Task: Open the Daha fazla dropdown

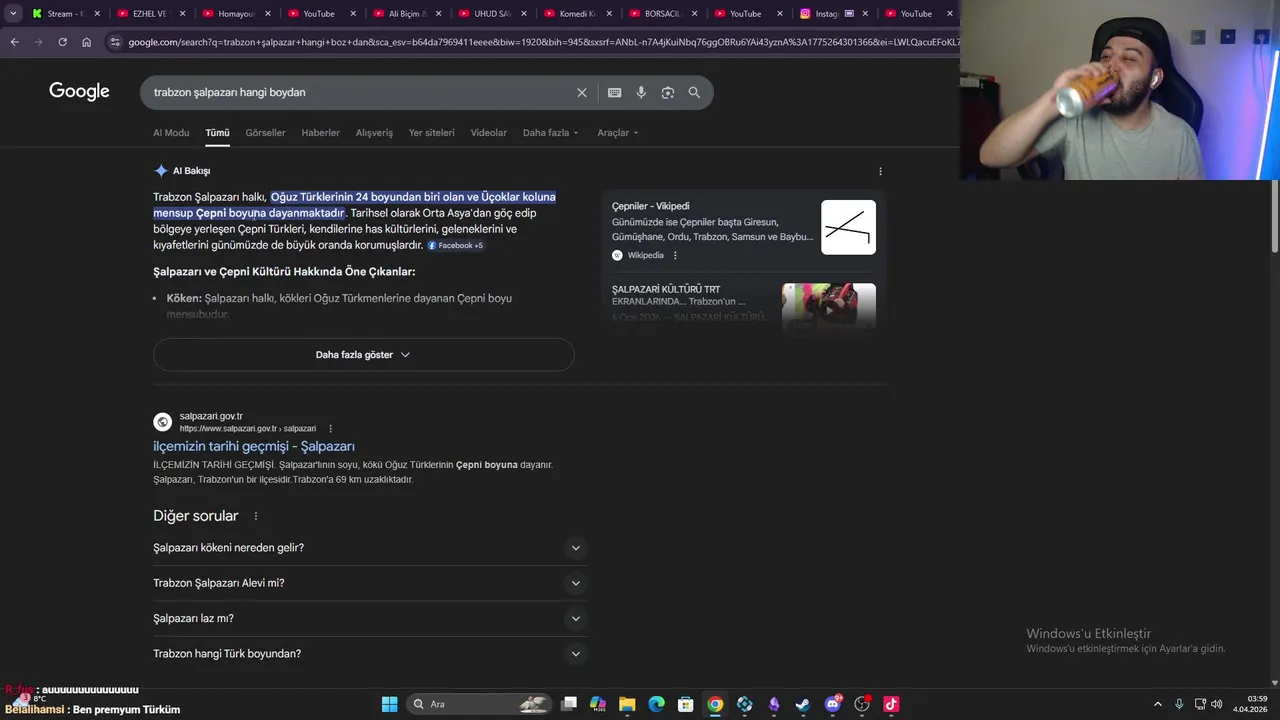Action: pos(550,133)
